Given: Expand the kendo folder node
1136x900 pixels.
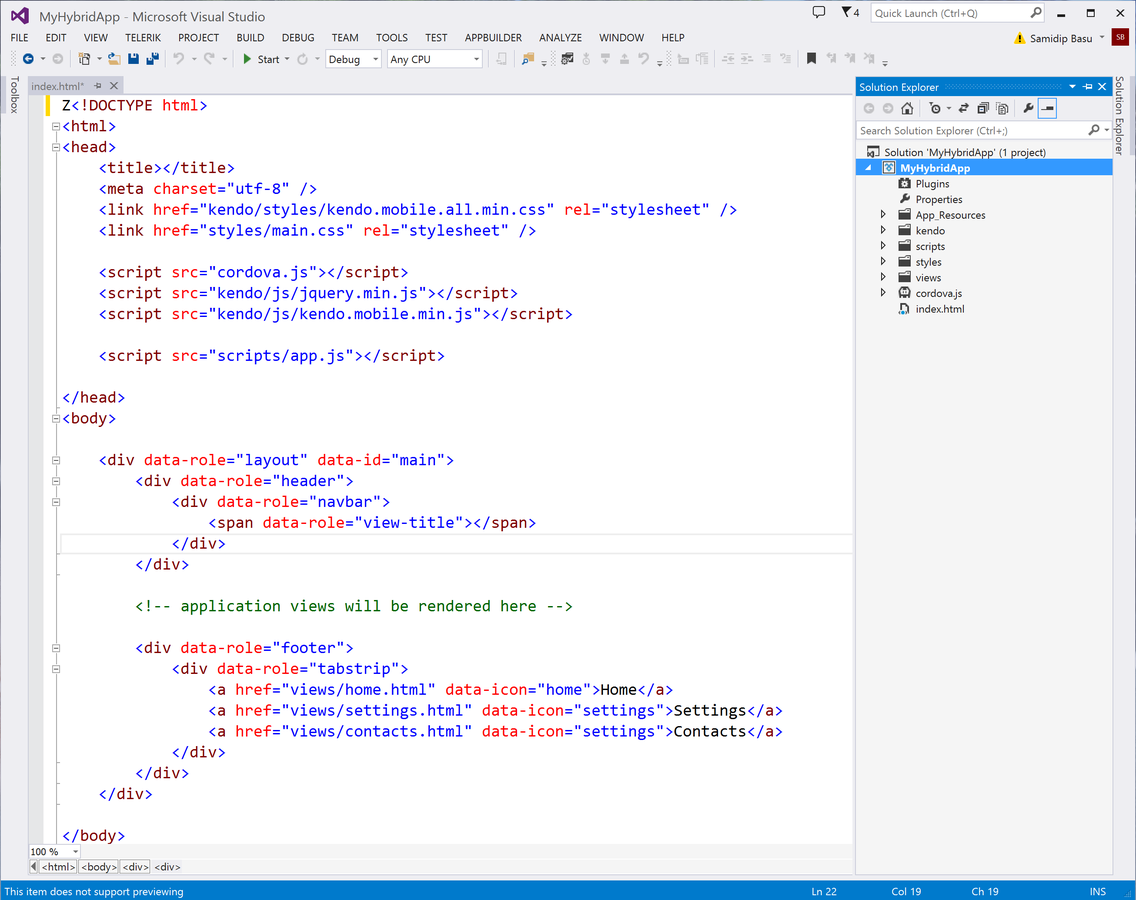Looking at the screenshot, I should coord(883,230).
